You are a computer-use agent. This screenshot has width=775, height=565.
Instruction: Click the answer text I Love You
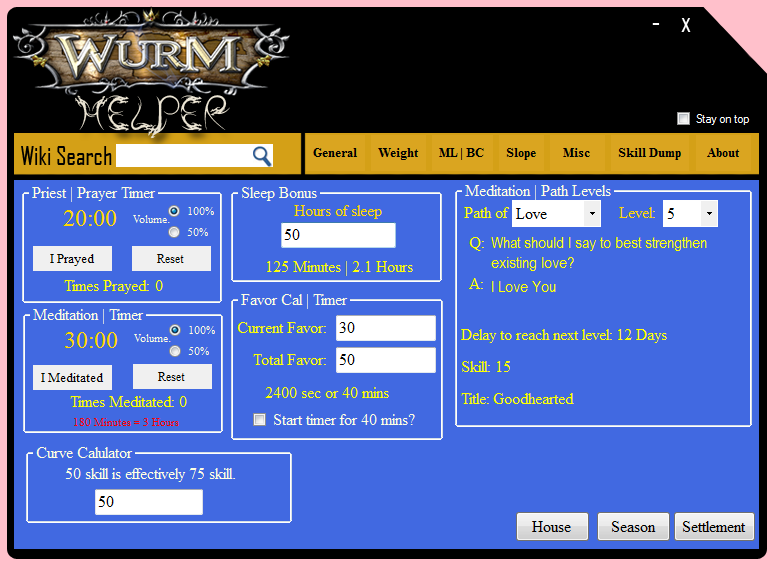coord(523,287)
